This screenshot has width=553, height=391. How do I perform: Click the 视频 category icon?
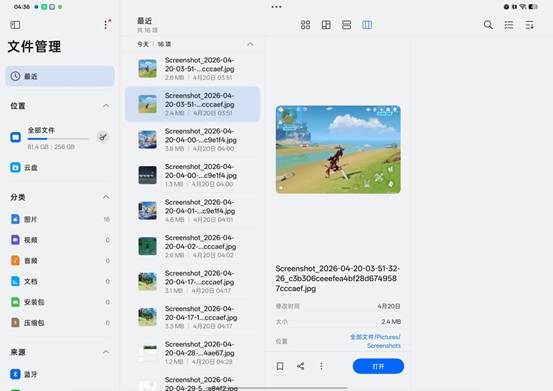pyautogui.click(x=15, y=240)
